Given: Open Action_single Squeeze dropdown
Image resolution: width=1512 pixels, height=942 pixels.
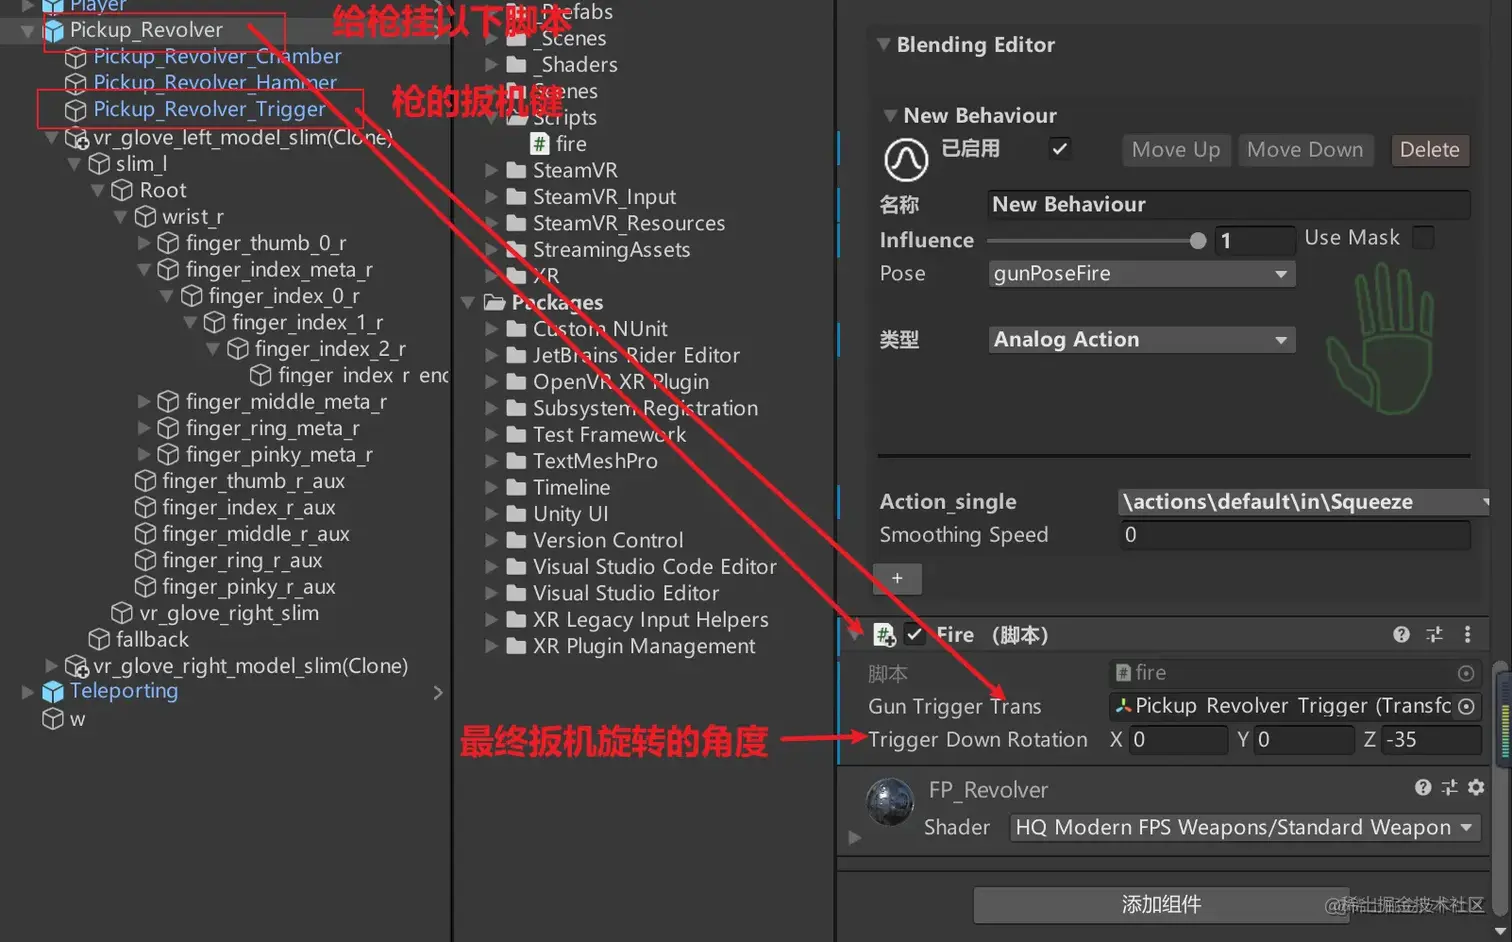Looking at the screenshot, I should 1303,502.
